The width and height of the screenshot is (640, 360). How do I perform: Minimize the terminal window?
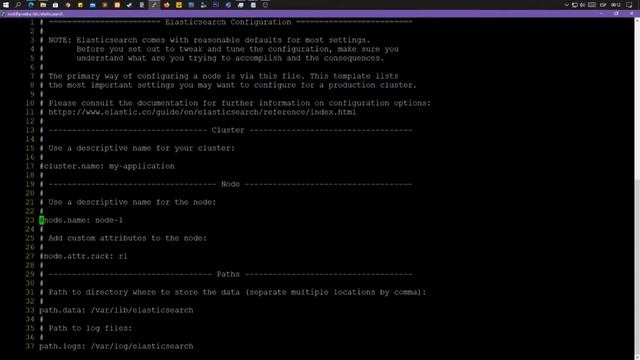pos(601,13)
